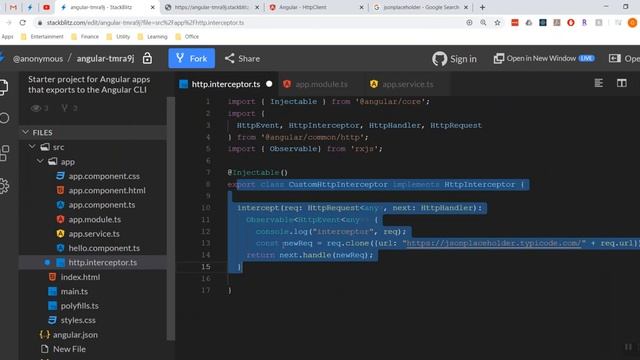
Task: Switch to the http.interceptor.ts tab
Action: (x=226, y=84)
